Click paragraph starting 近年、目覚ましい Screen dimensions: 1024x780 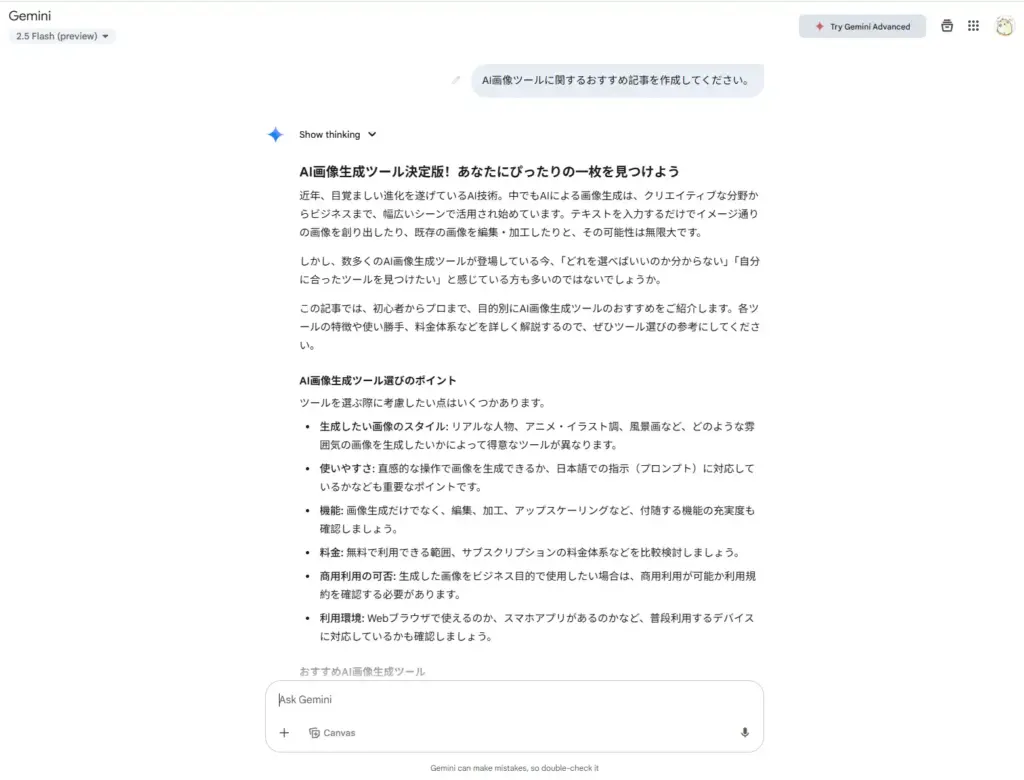[x=530, y=214]
